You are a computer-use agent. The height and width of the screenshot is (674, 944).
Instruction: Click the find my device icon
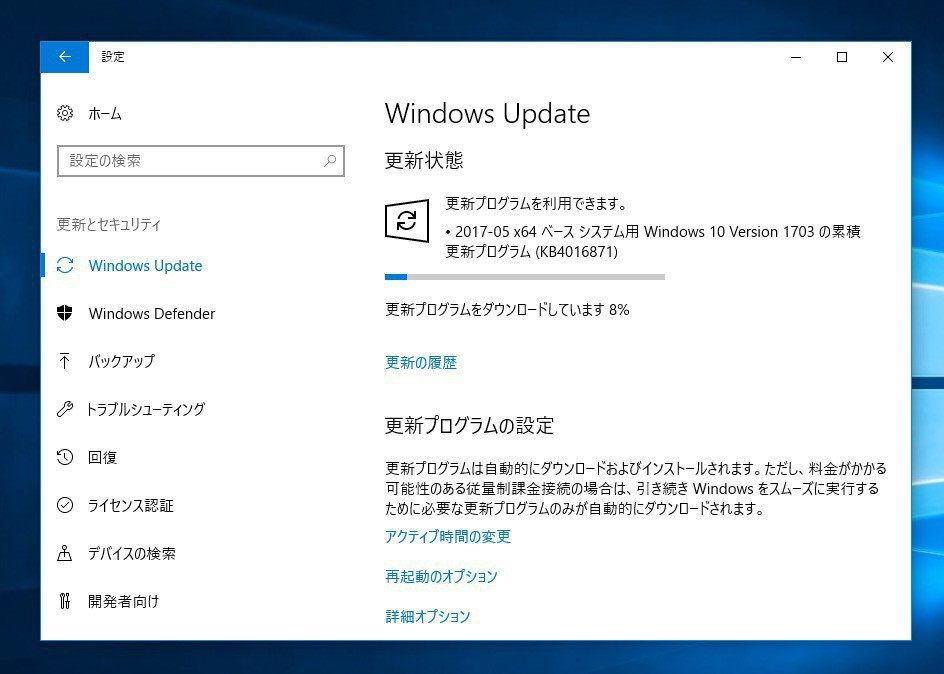click(64, 553)
